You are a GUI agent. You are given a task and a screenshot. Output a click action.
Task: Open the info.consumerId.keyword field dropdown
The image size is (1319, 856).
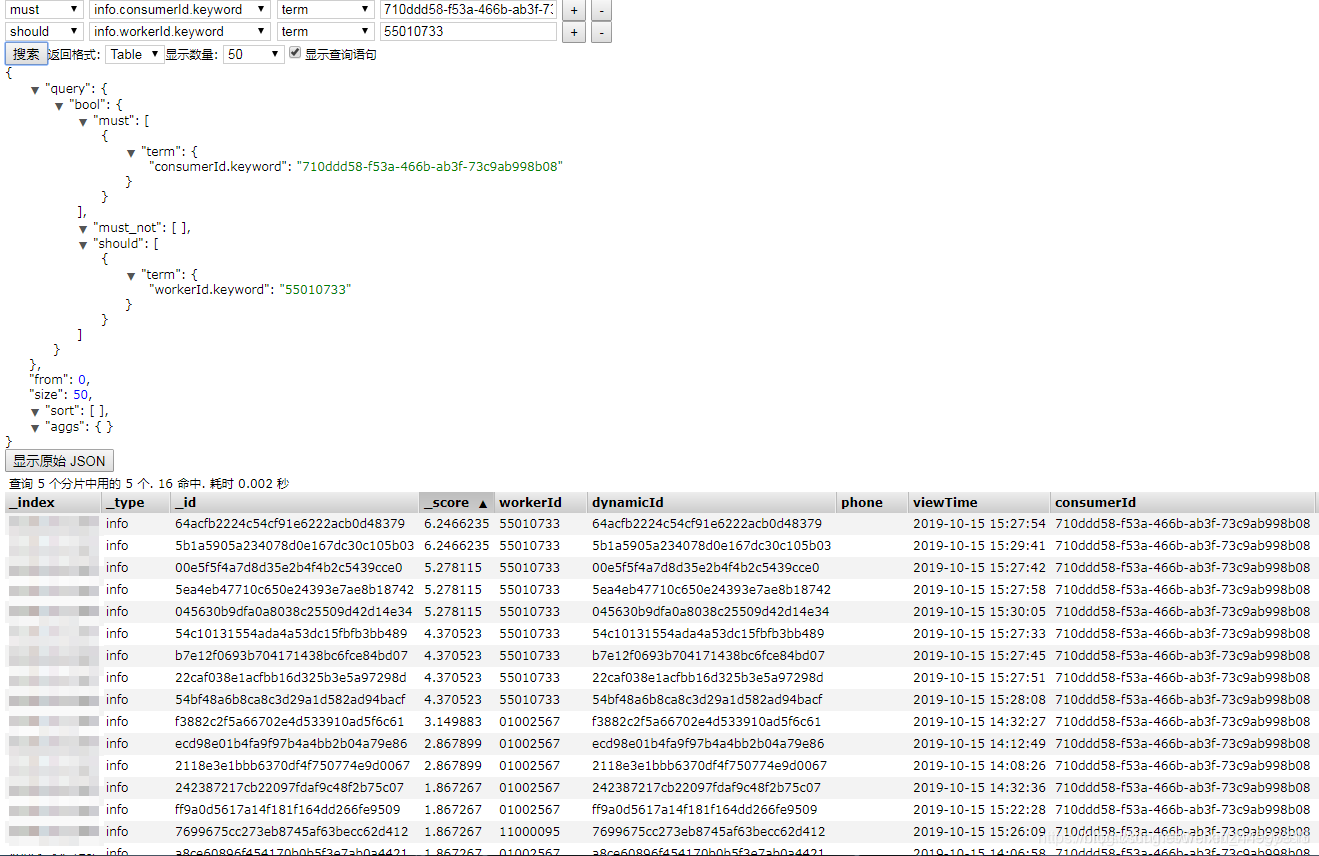click(180, 9)
